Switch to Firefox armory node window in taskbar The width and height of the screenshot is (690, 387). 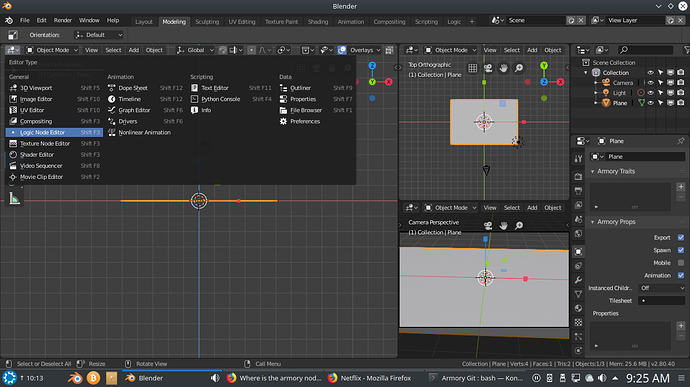(275, 378)
